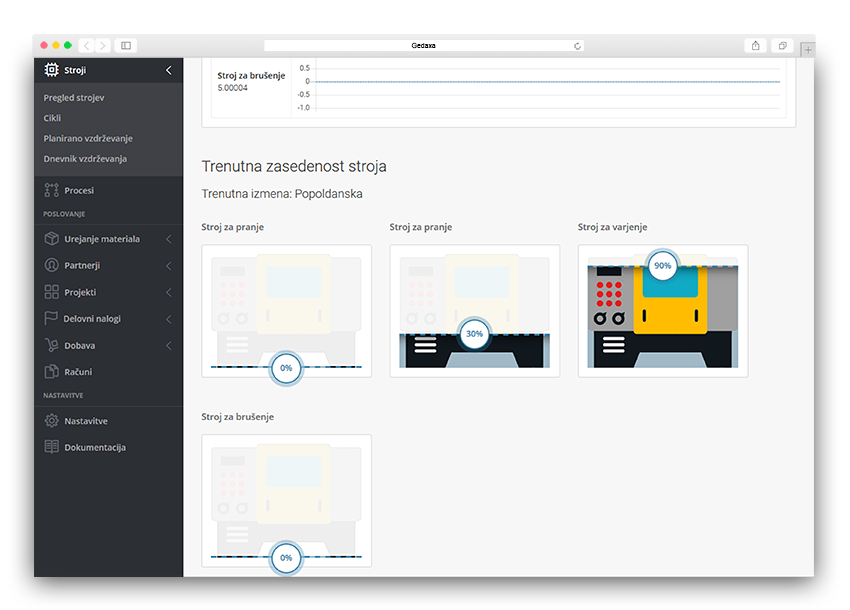The width and height of the screenshot is (850, 610).
Task: Expand the Urejanje materiala submenu chevron
Action: [x=168, y=239]
